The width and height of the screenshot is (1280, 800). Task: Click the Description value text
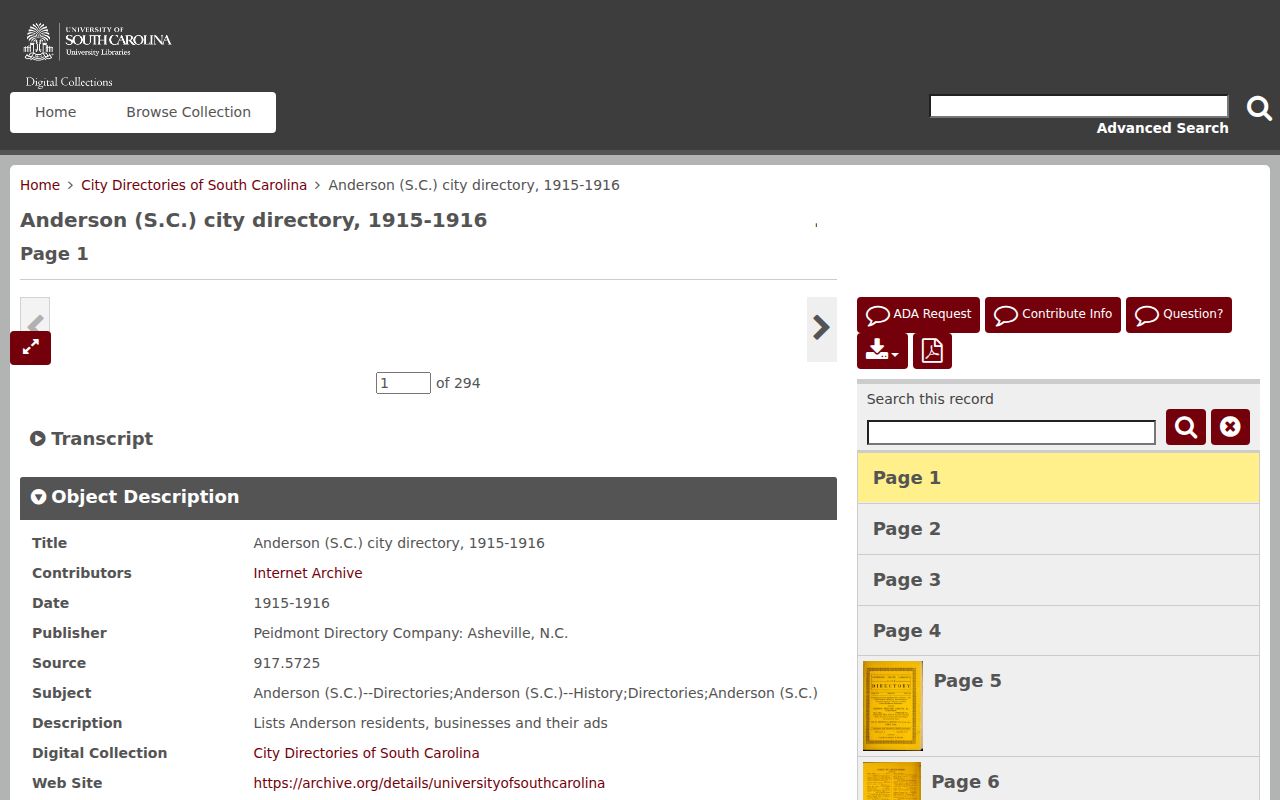[x=430, y=723]
